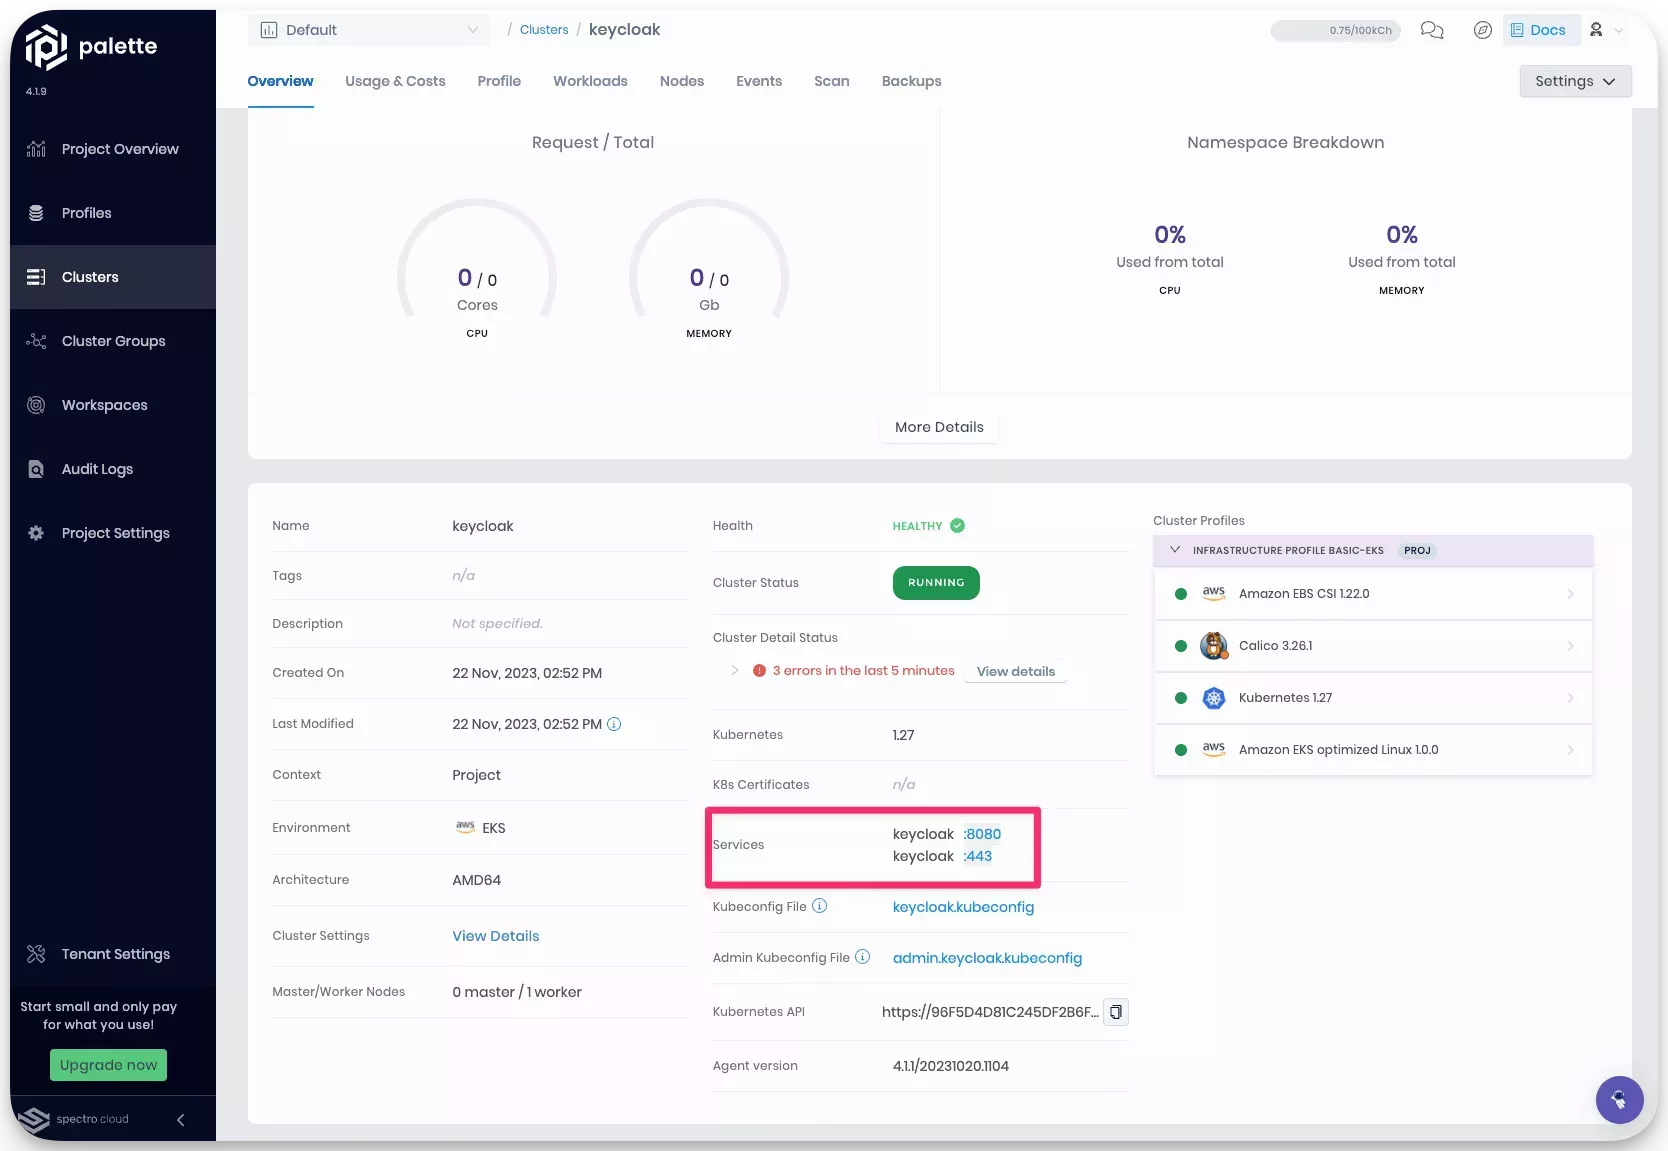Open the Clusters section in the sidebar
1668x1151 pixels.
click(x=91, y=276)
